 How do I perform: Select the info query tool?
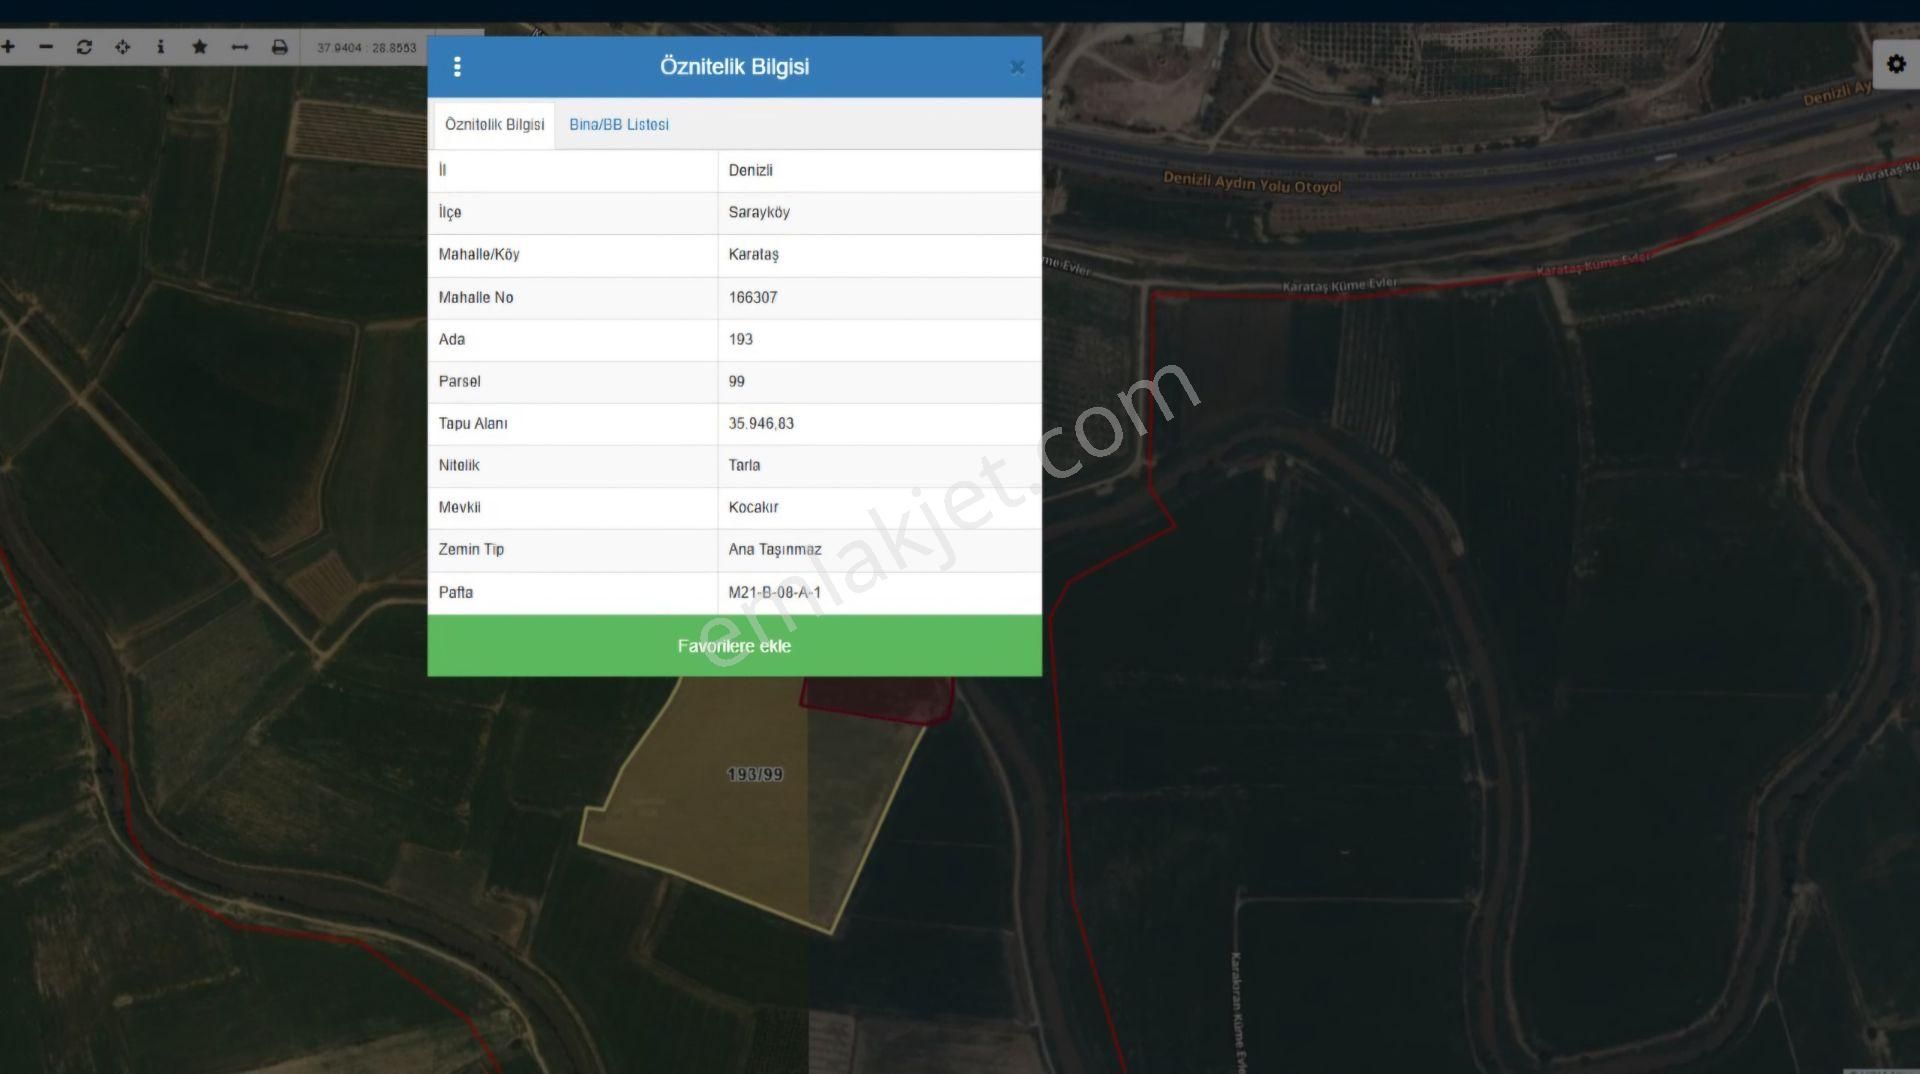160,47
